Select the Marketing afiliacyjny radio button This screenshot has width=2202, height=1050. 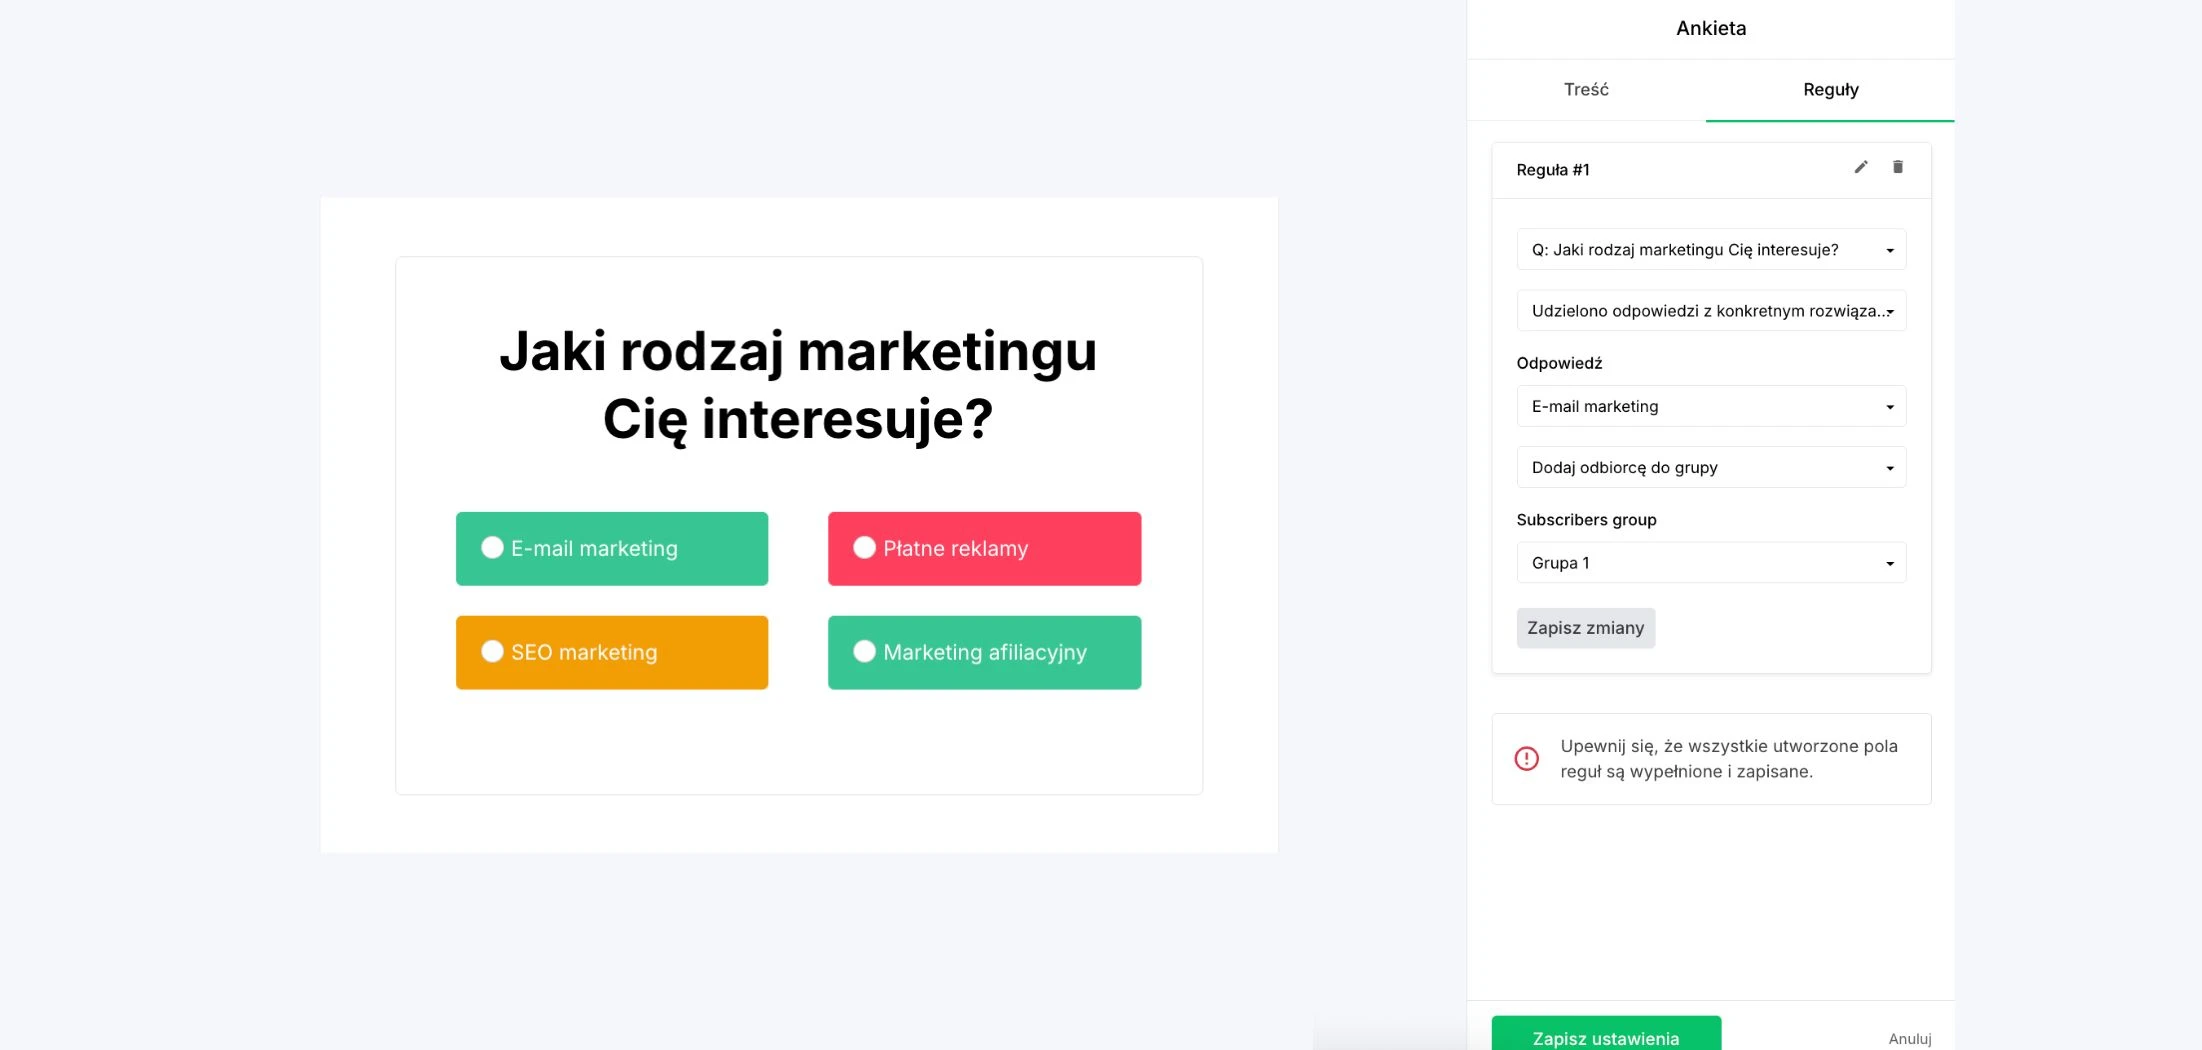[864, 651]
